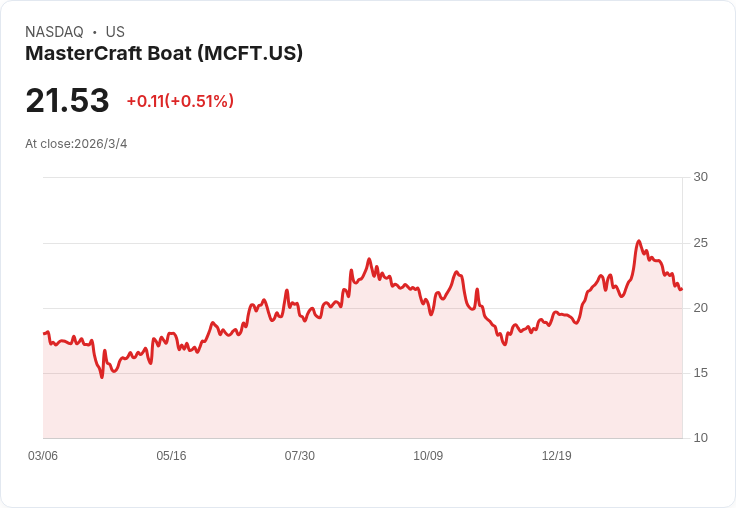736x508 pixels.
Task: Click the At close:2026/3/4 date text
Action: click(x=76, y=144)
